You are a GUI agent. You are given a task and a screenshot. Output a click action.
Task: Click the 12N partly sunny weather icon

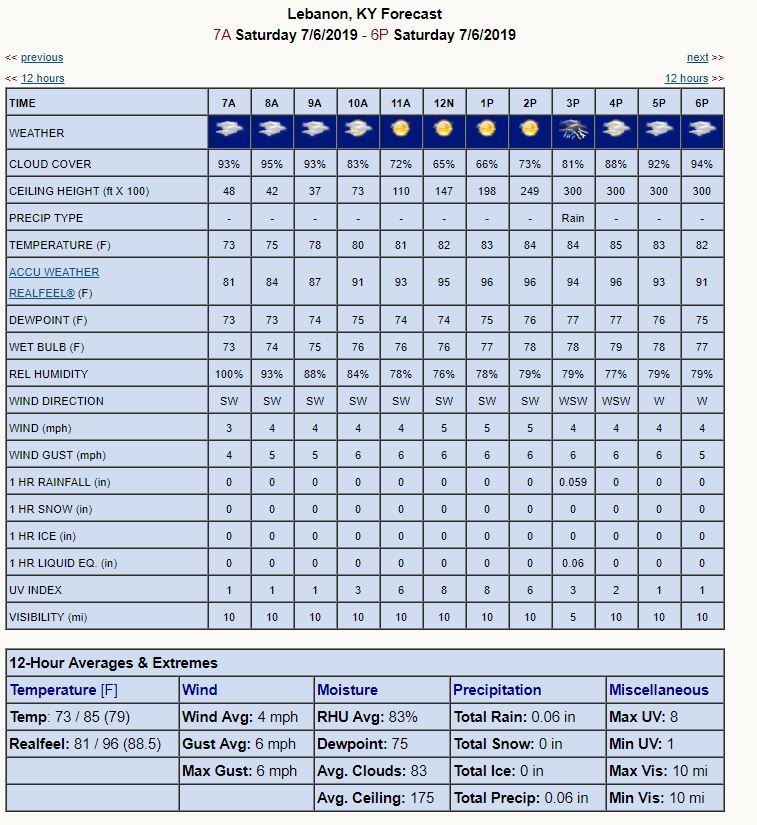point(444,130)
